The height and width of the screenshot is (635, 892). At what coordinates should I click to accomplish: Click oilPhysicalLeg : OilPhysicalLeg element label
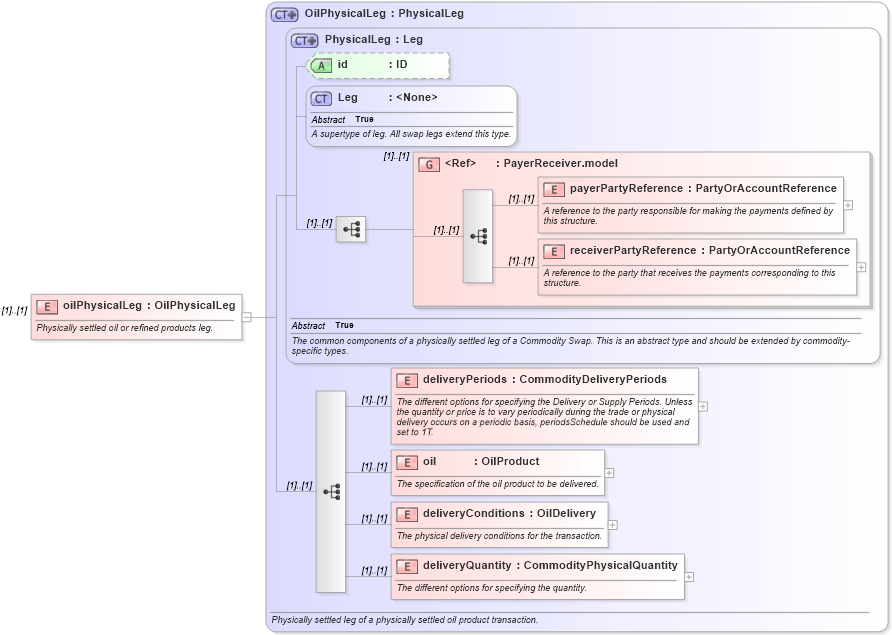149,306
